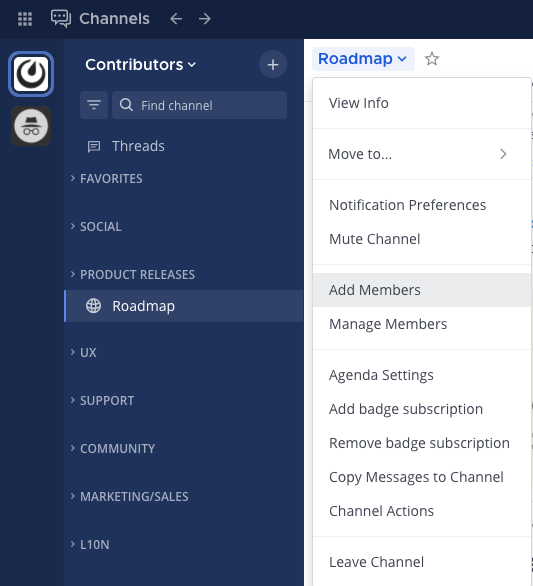
Task: Toggle the Roadmap channel header dropdown
Action: [x=363, y=59]
